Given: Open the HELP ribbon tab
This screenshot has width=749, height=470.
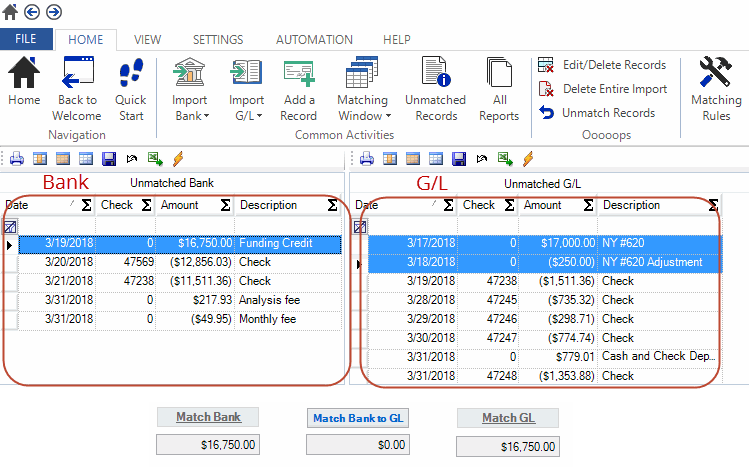Looking at the screenshot, I should coord(396,40).
